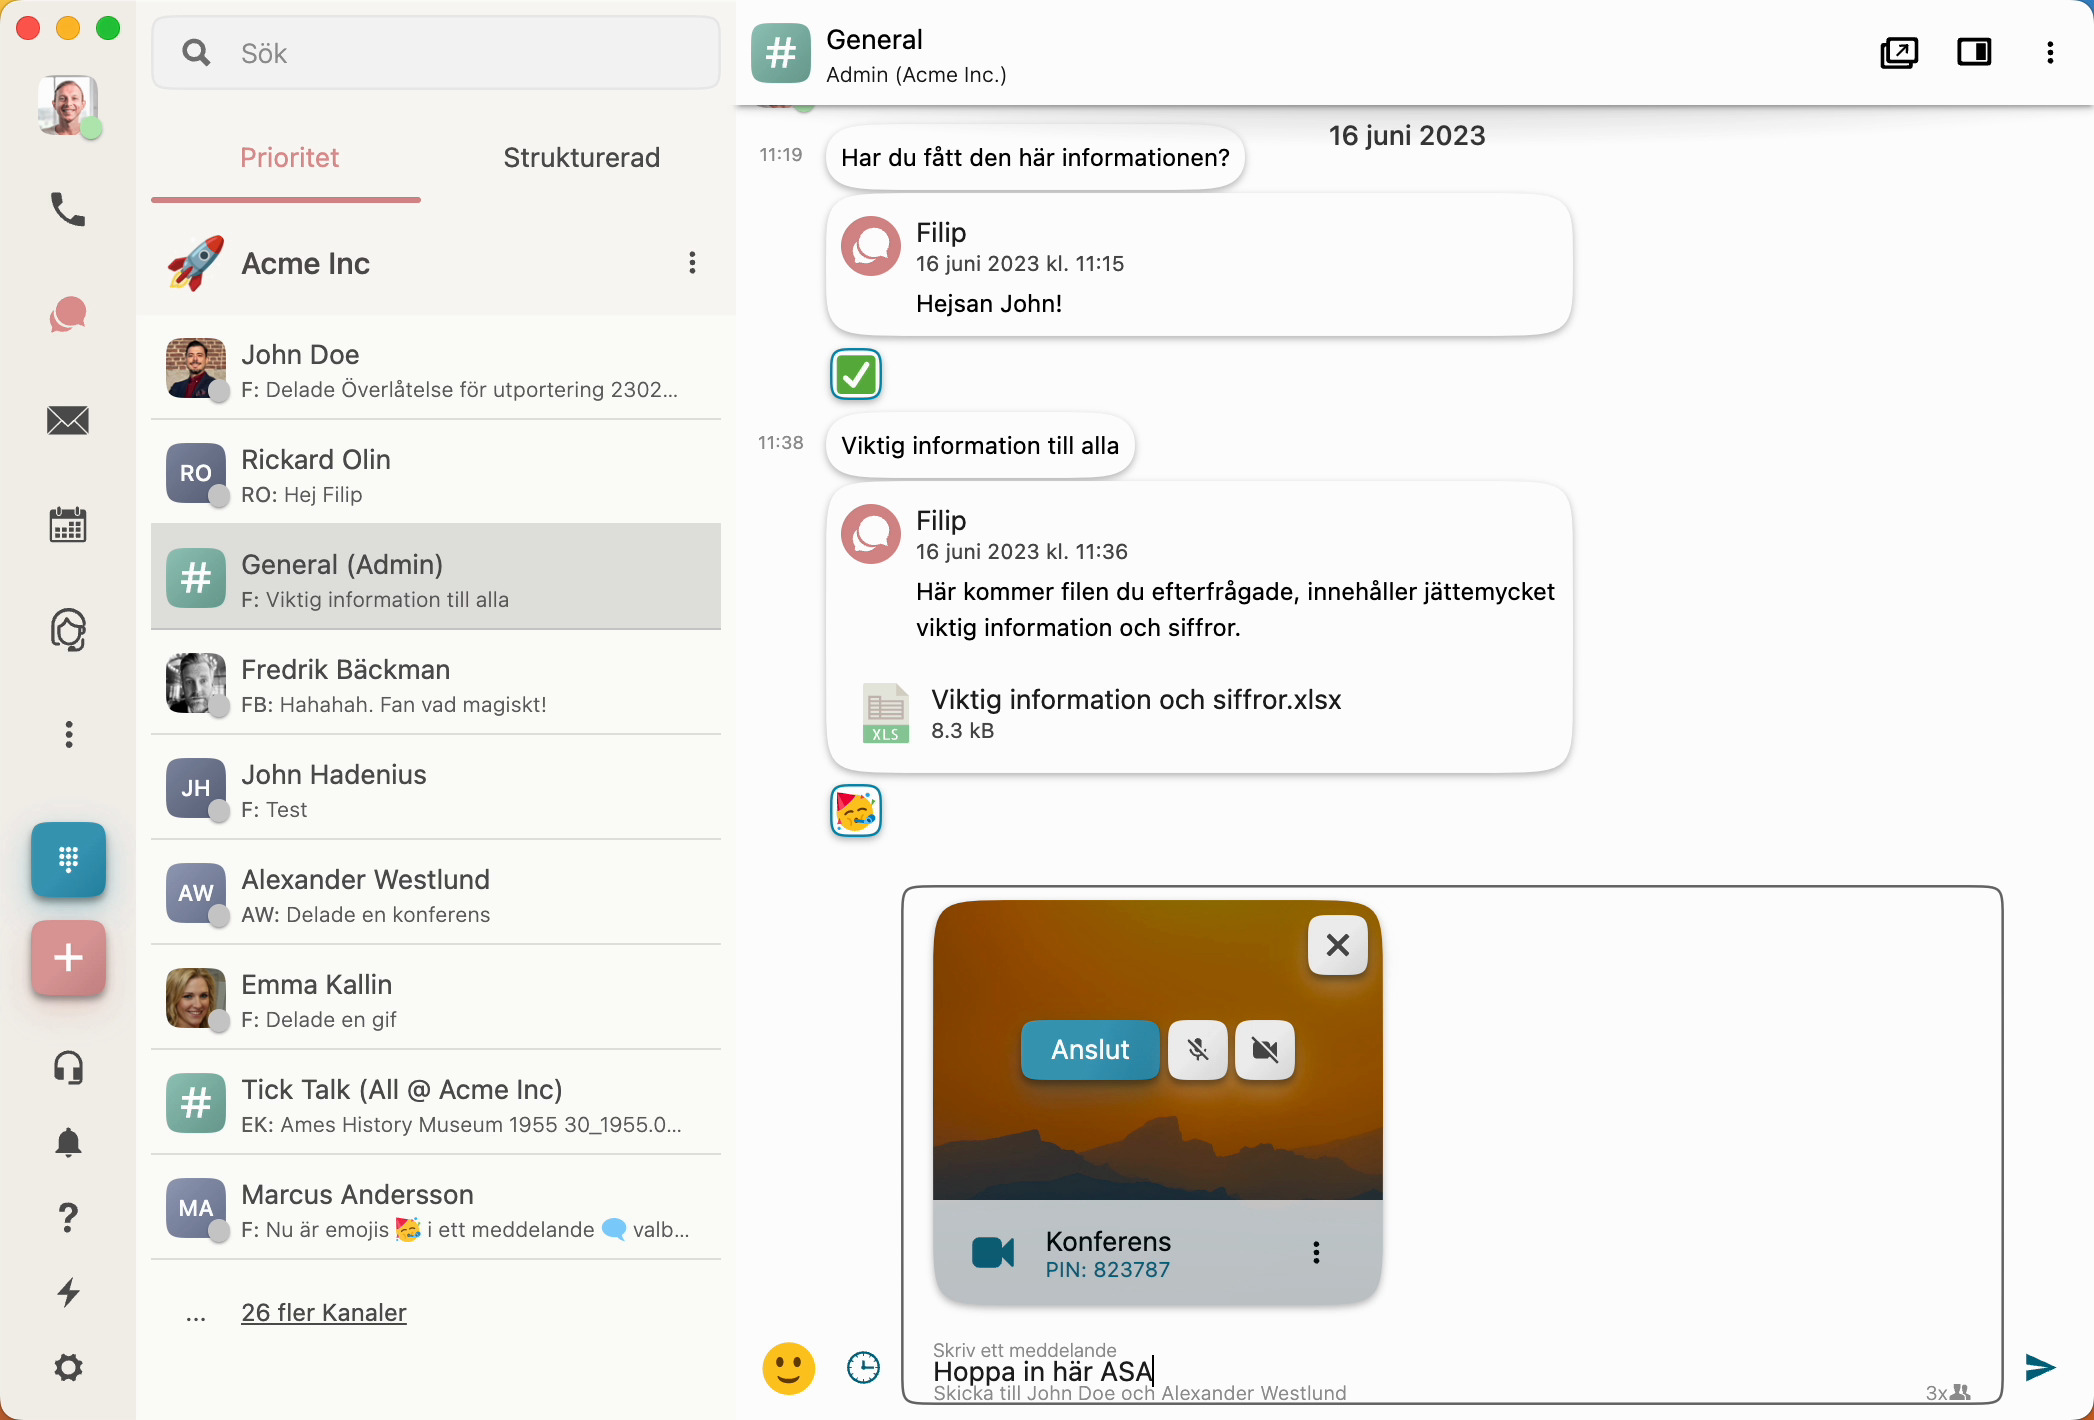
Task: Expand the 26 fler Kanaler list
Action: 323,1313
